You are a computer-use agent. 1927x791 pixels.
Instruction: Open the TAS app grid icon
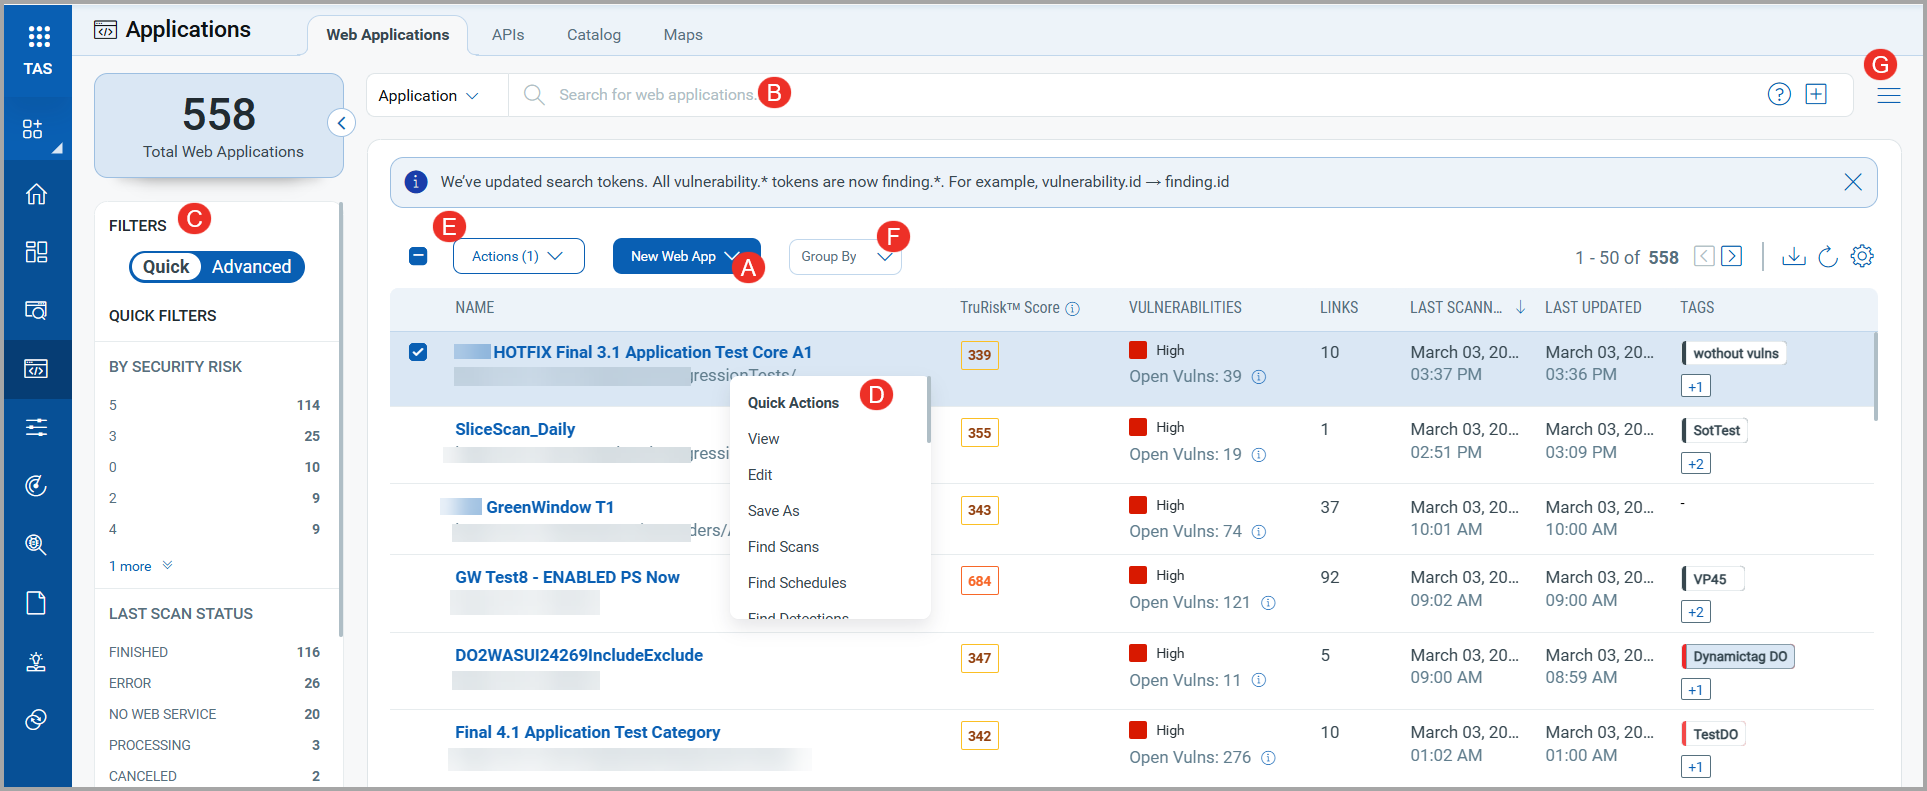click(x=38, y=38)
